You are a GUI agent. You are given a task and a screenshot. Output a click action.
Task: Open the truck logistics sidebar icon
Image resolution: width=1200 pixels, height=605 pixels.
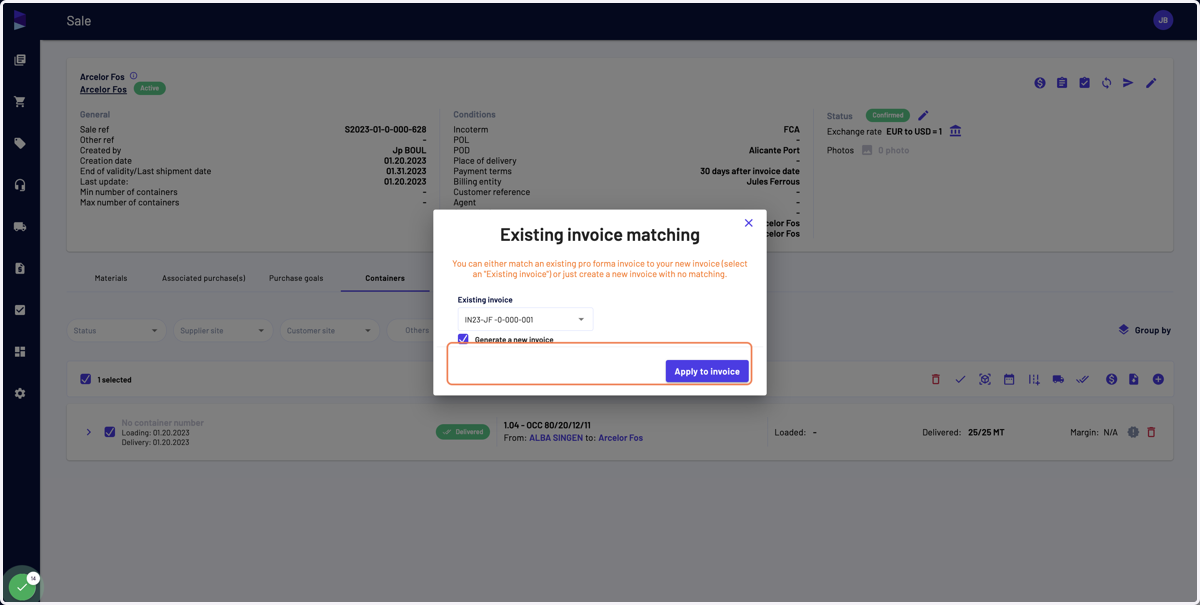point(20,227)
